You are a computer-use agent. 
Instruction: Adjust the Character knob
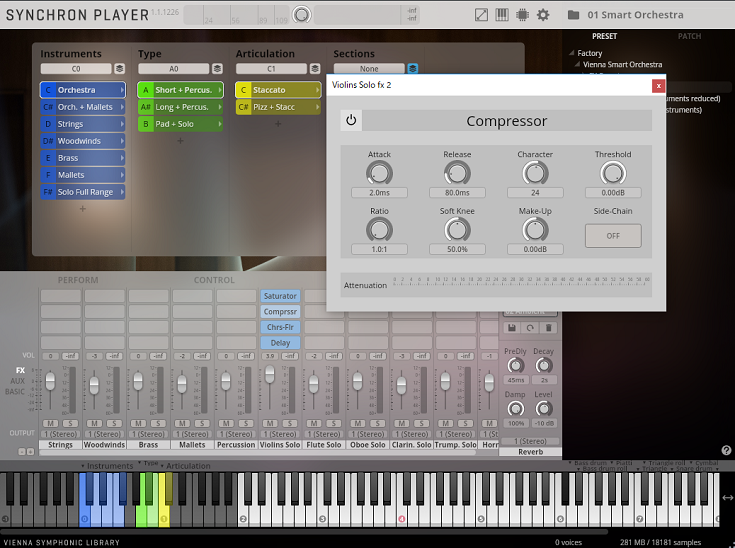pyautogui.click(x=535, y=173)
